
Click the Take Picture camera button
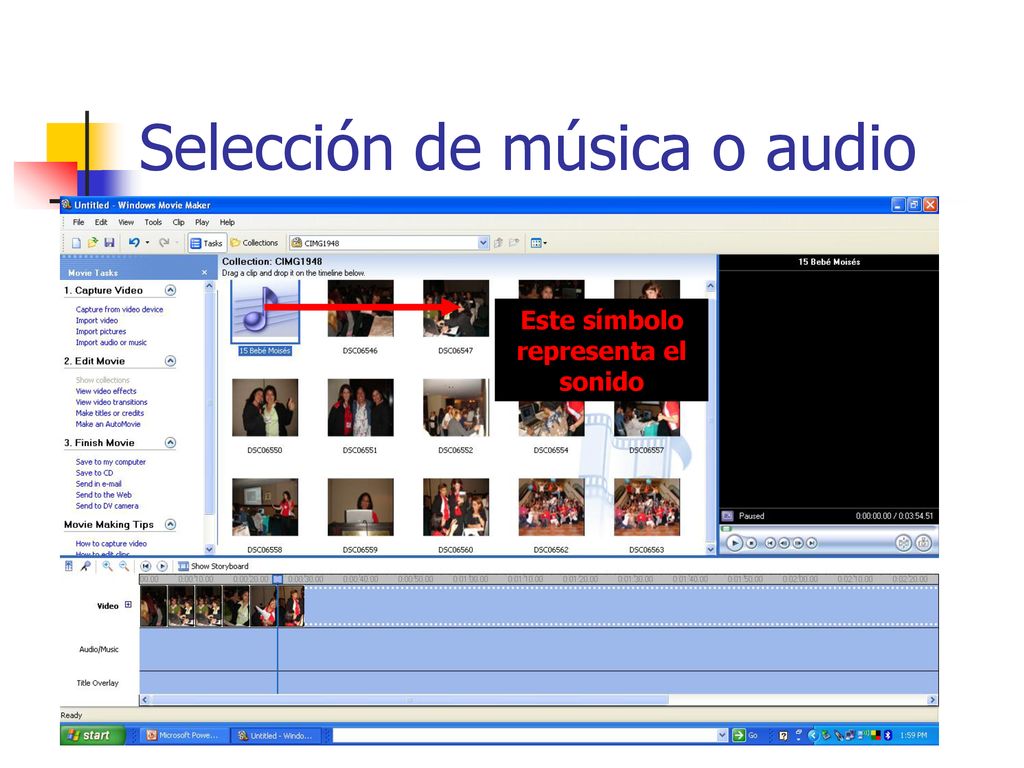(x=923, y=543)
